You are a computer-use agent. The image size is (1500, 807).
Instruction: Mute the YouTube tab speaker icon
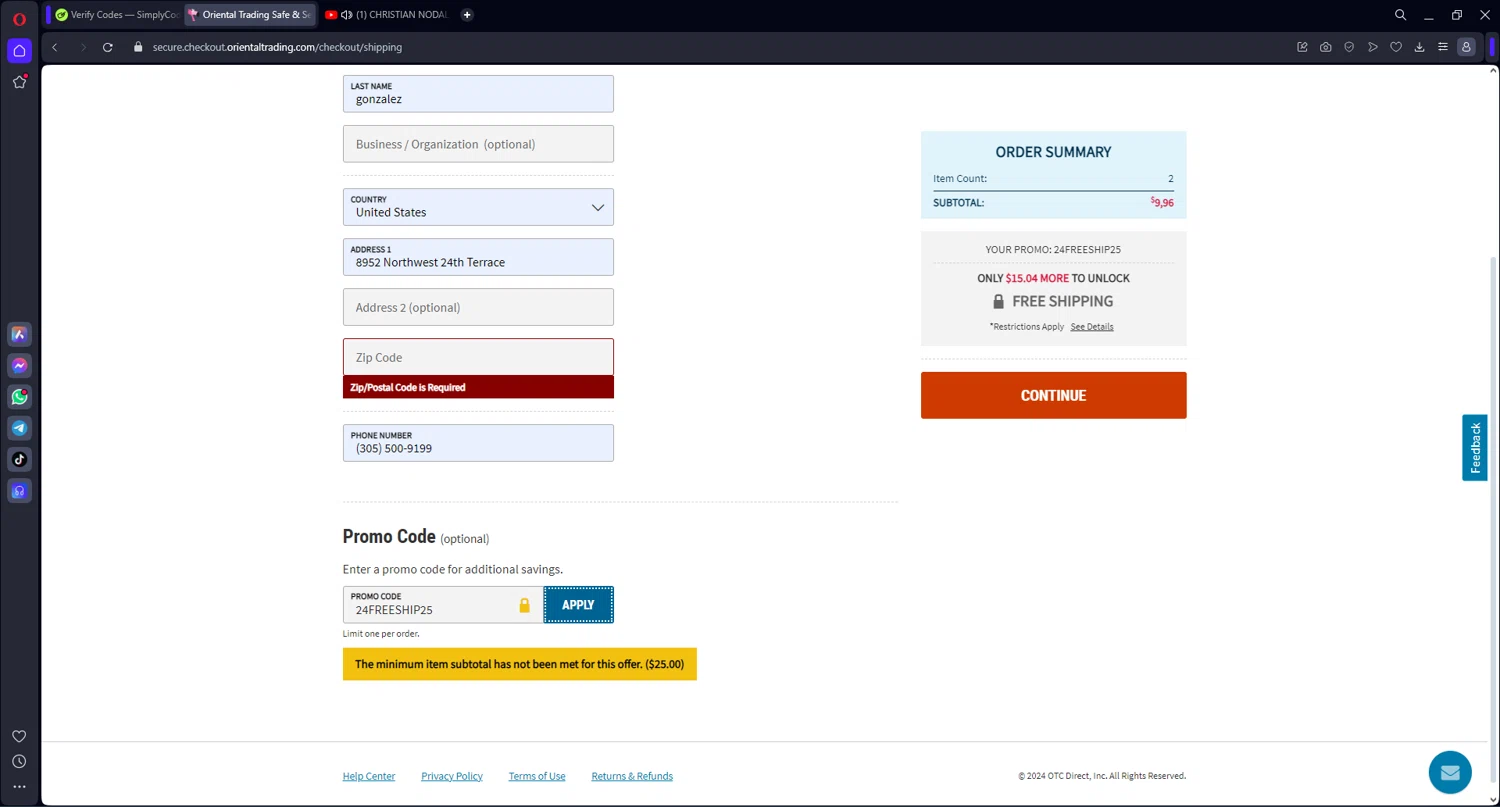point(346,15)
